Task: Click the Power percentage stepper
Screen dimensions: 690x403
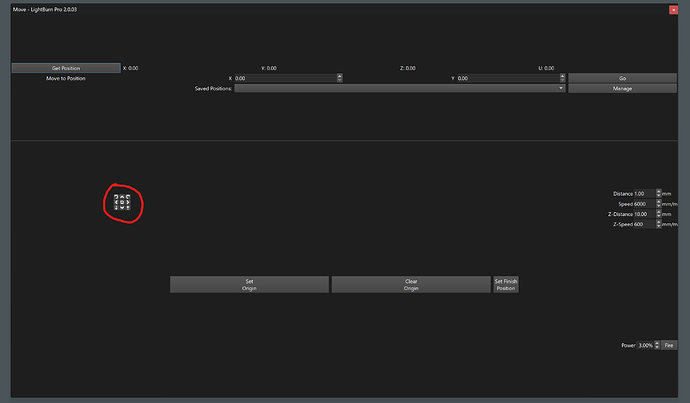Action: 659,345
